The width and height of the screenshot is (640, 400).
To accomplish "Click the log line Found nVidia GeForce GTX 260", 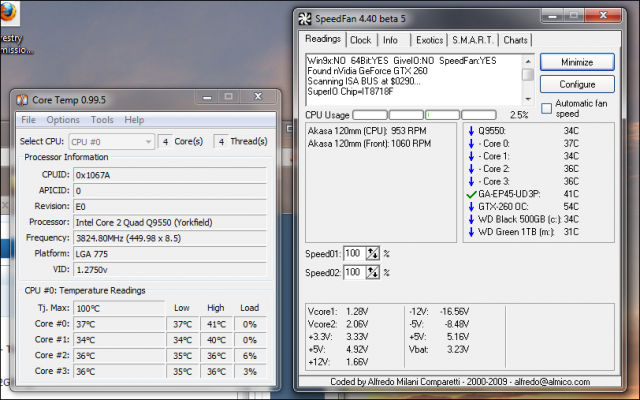I will point(367,71).
